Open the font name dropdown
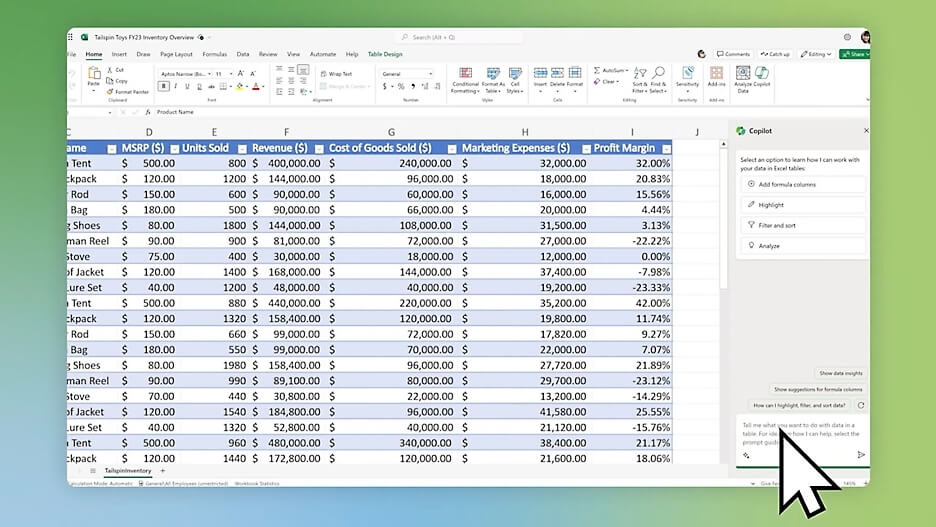 click(x=210, y=74)
